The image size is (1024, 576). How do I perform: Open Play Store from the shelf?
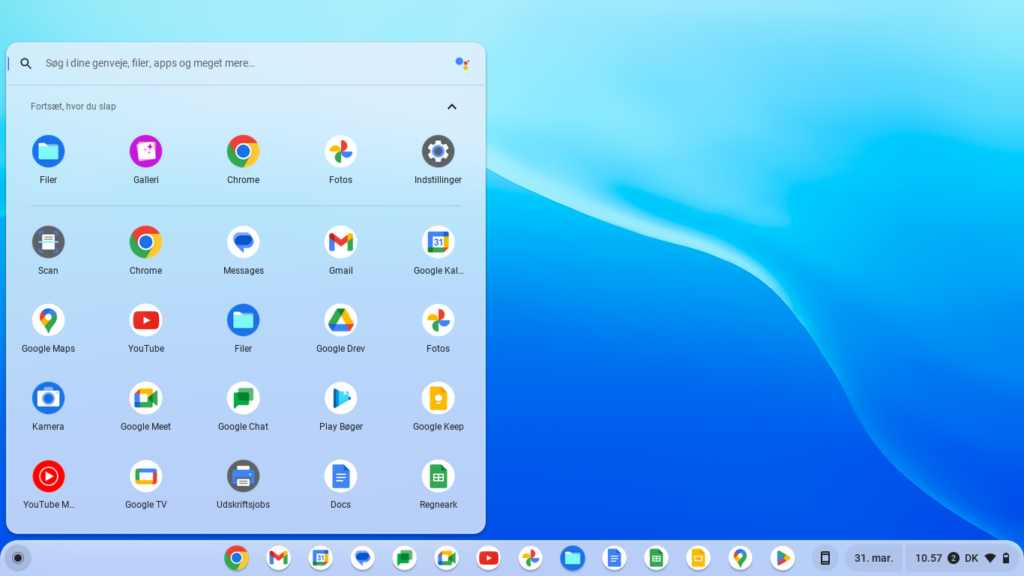[x=782, y=558]
